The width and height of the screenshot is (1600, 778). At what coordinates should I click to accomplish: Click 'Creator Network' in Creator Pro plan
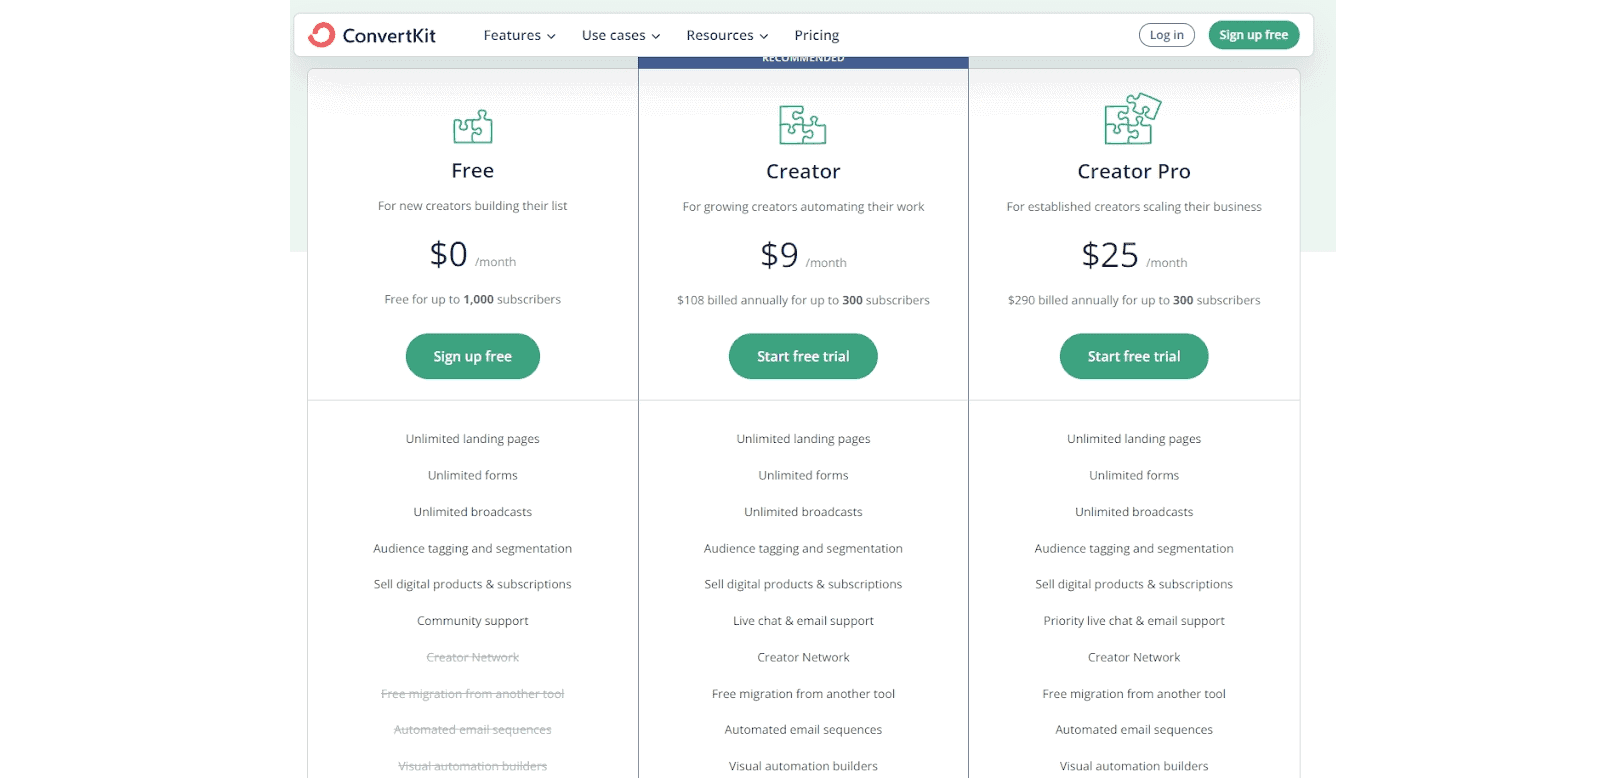coord(1134,658)
